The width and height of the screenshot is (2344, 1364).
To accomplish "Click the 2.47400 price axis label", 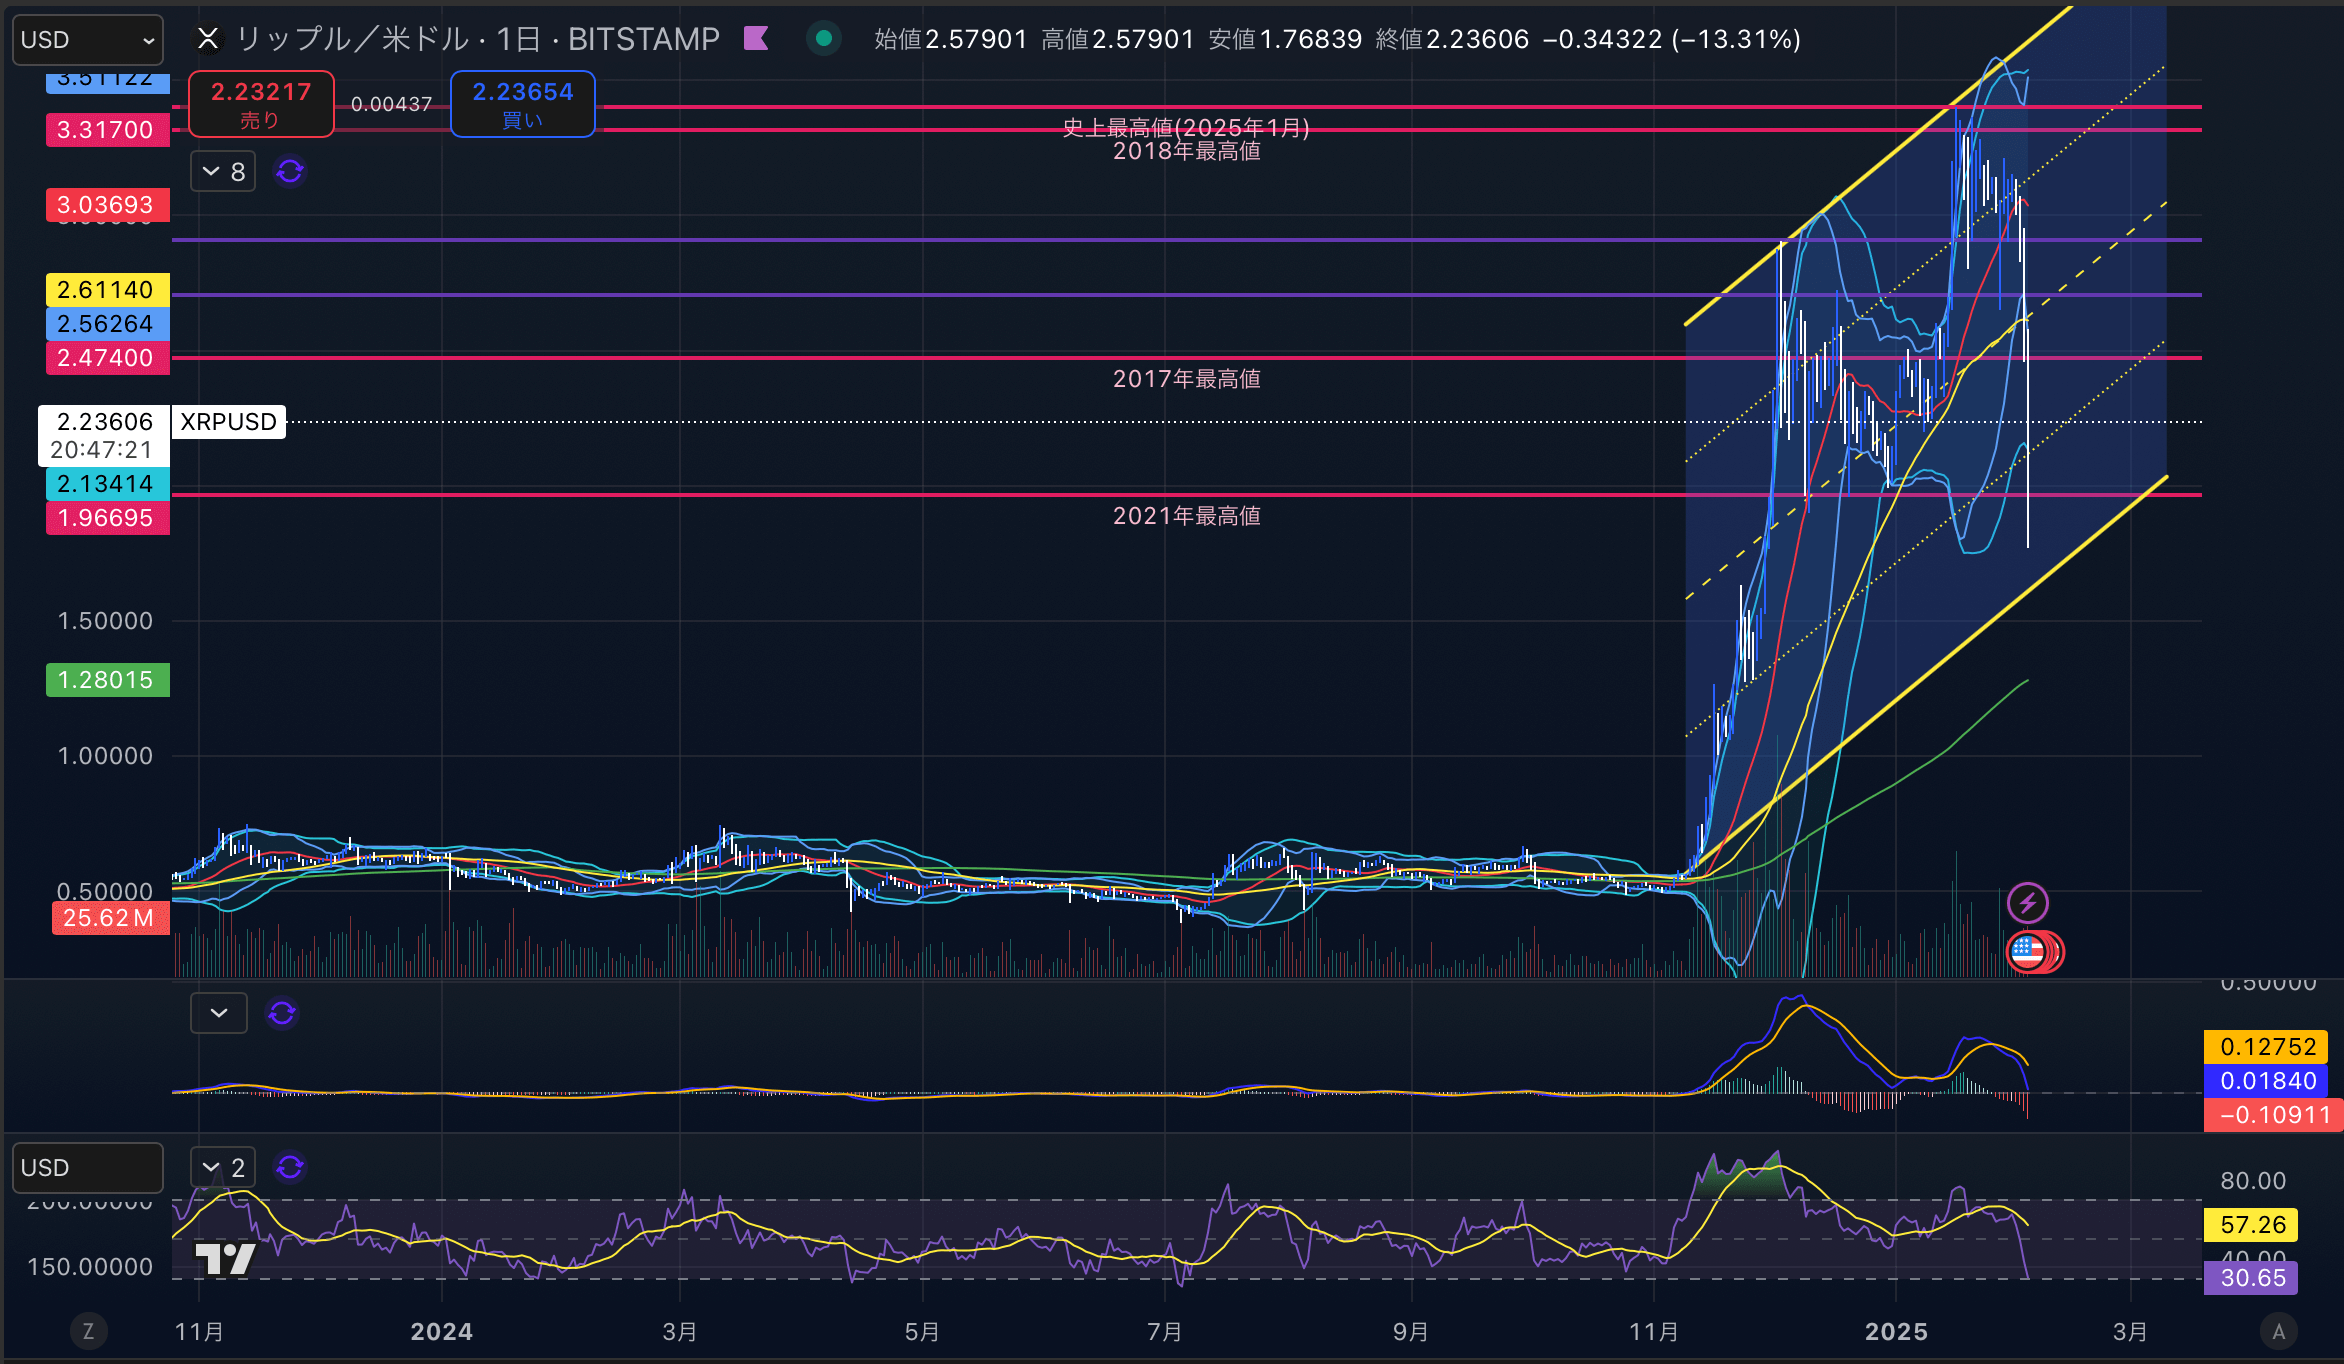I will (x=108, y=358).
